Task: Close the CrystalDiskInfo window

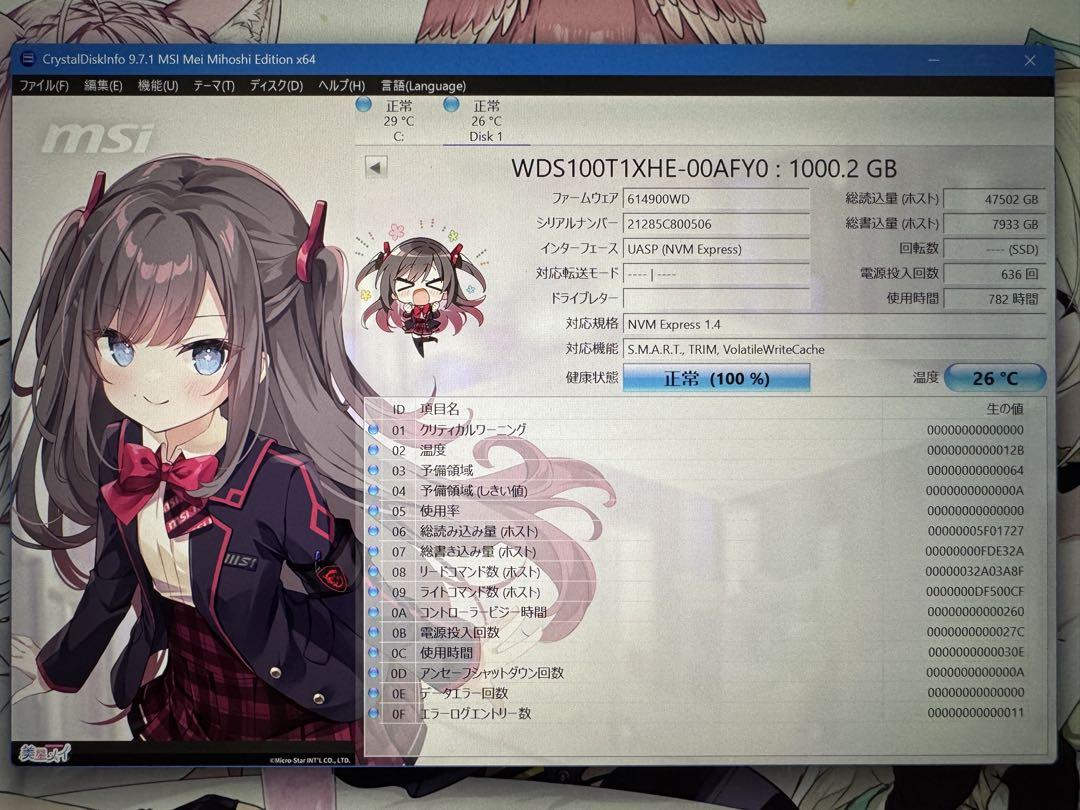Action: tap(1030, 61)
